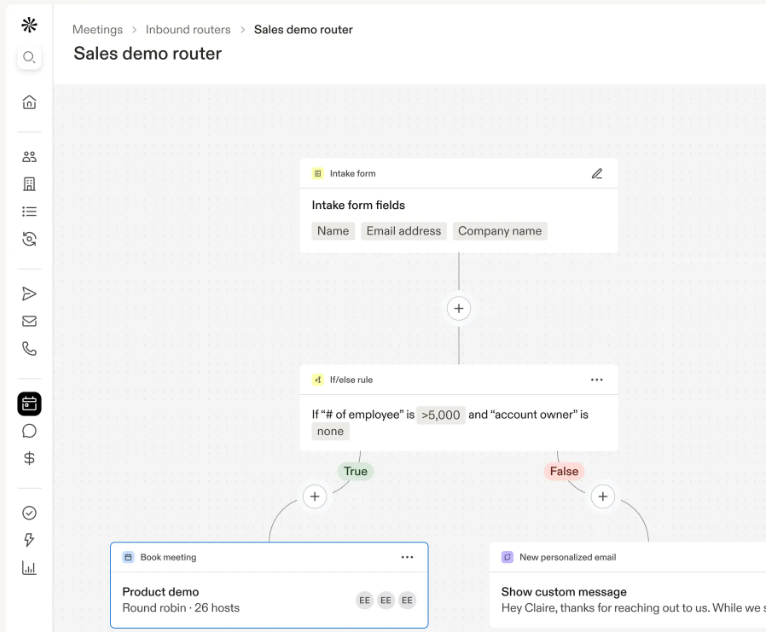Open the Book meeting card options menu
The image size is (769, 632).
[x=407, y=557]
